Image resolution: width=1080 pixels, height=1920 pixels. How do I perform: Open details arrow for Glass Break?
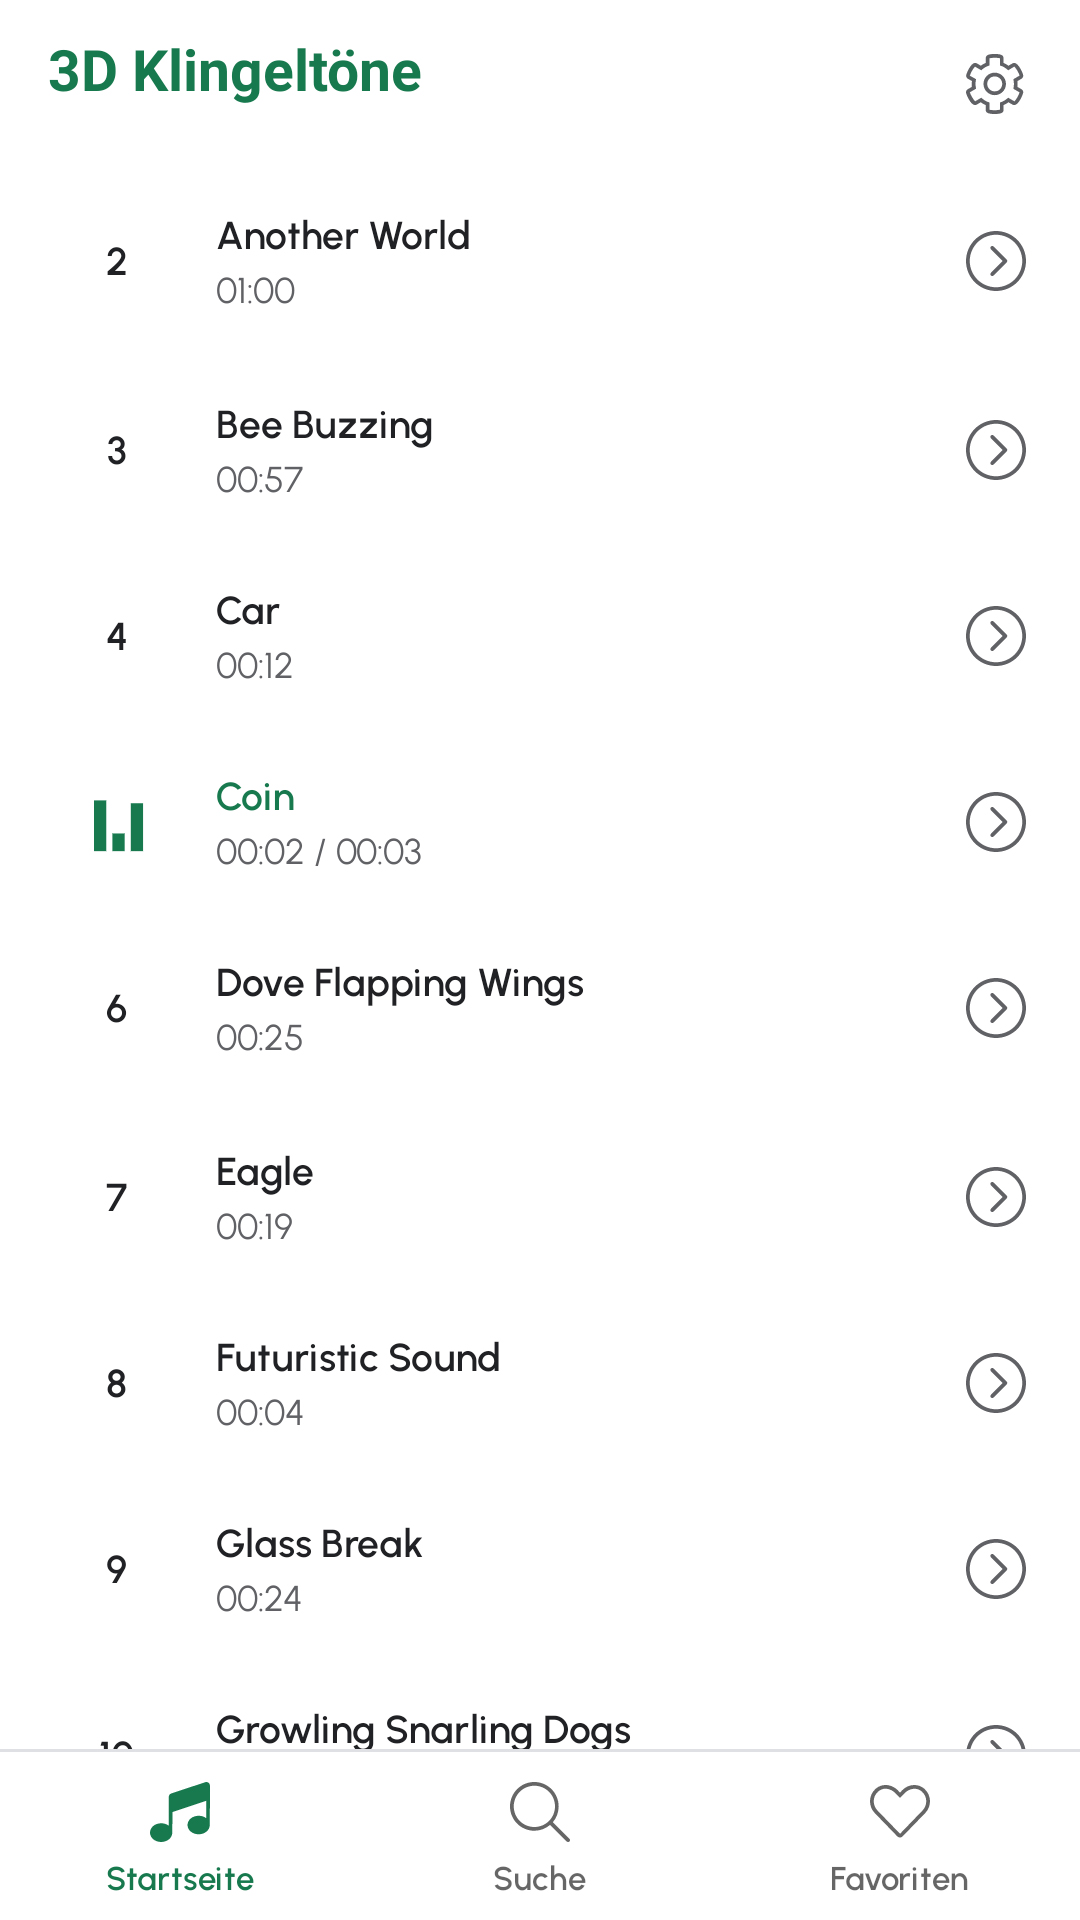click(x=995, y=1569)
